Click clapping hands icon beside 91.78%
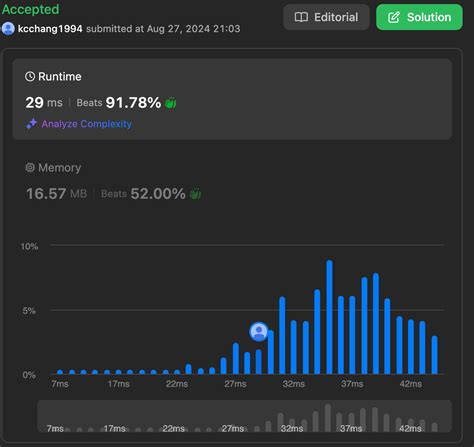The width and height of the screenshot is (474, 447). (171, 103)
